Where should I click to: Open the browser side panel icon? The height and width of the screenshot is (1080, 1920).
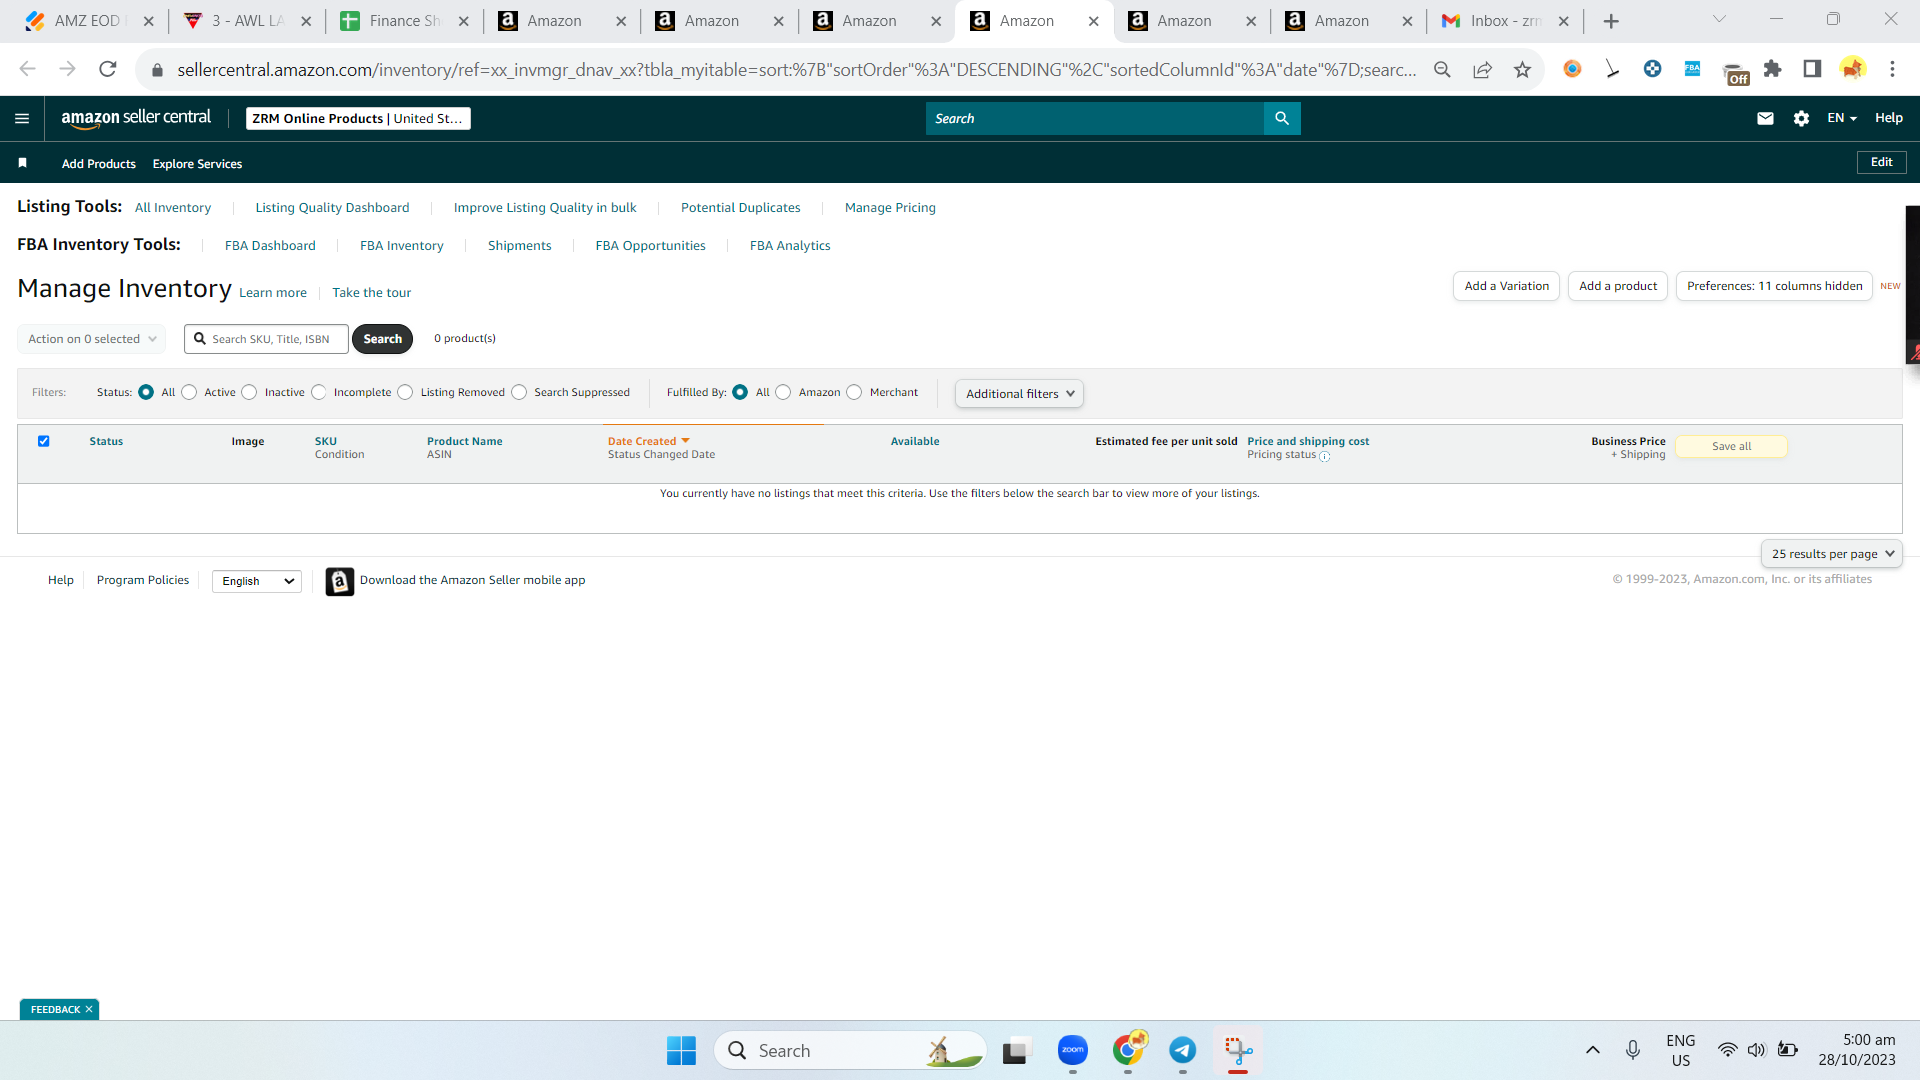[1812, 69]
